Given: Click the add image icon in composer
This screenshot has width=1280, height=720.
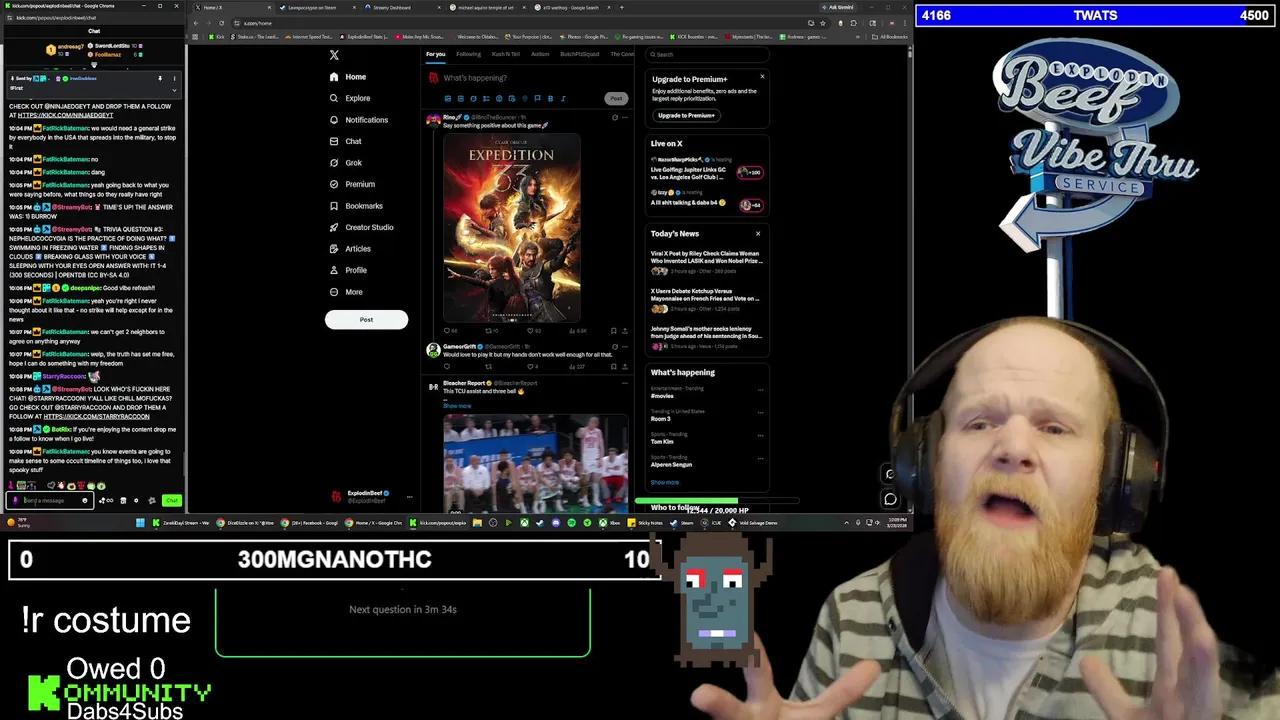Looking at the screenshot, I should tap(447, 98).
